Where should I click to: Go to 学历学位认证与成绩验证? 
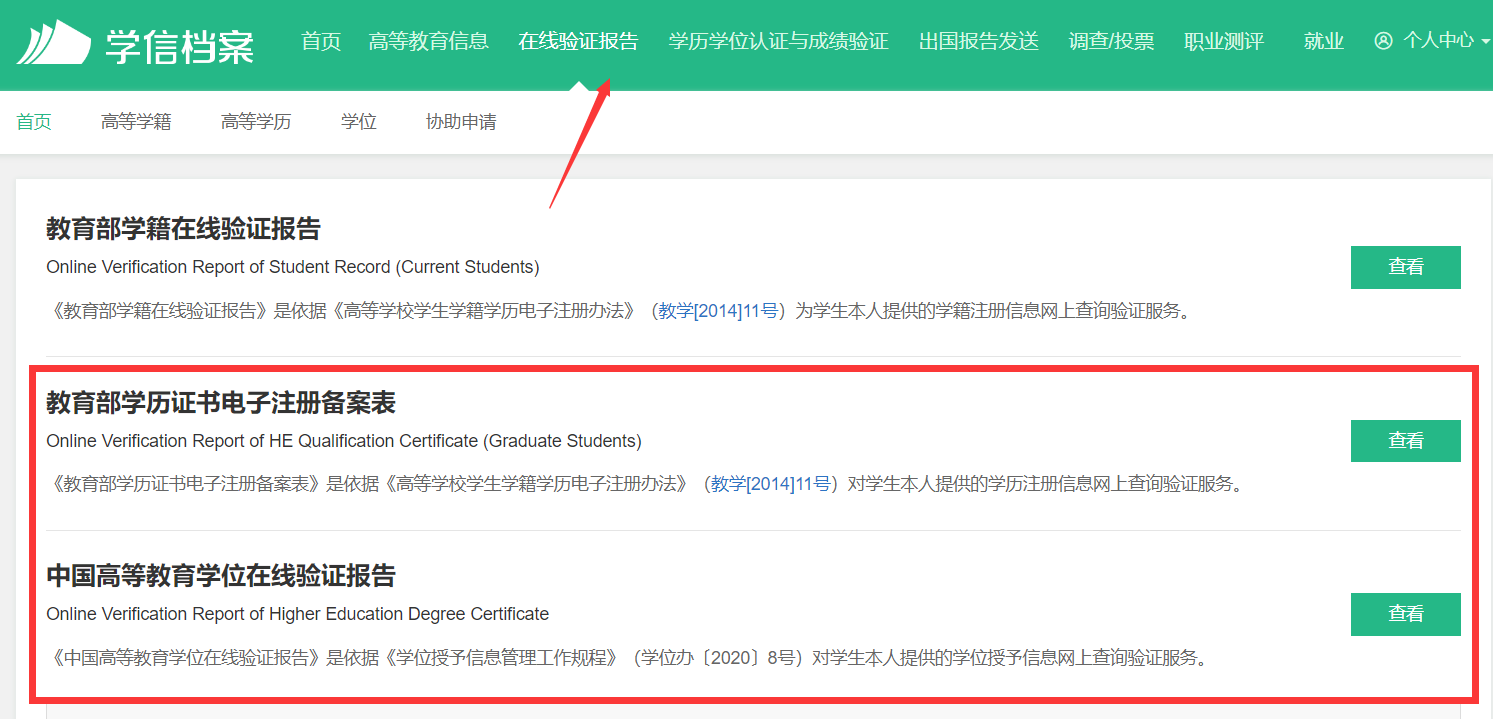tap(778, 41)
